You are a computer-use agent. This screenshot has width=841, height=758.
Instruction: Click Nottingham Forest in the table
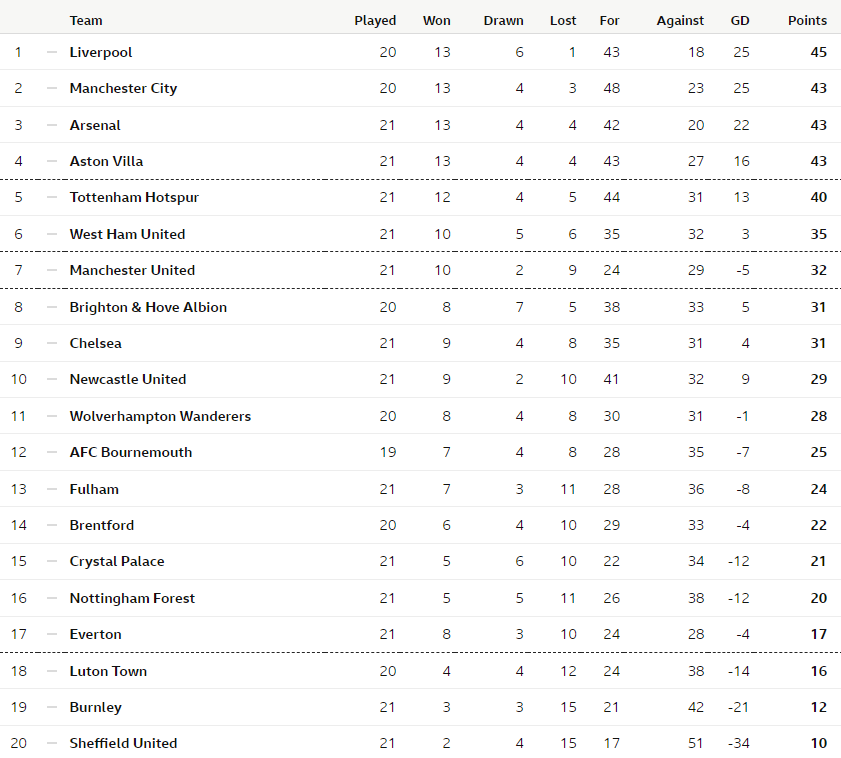click(132, 598)
